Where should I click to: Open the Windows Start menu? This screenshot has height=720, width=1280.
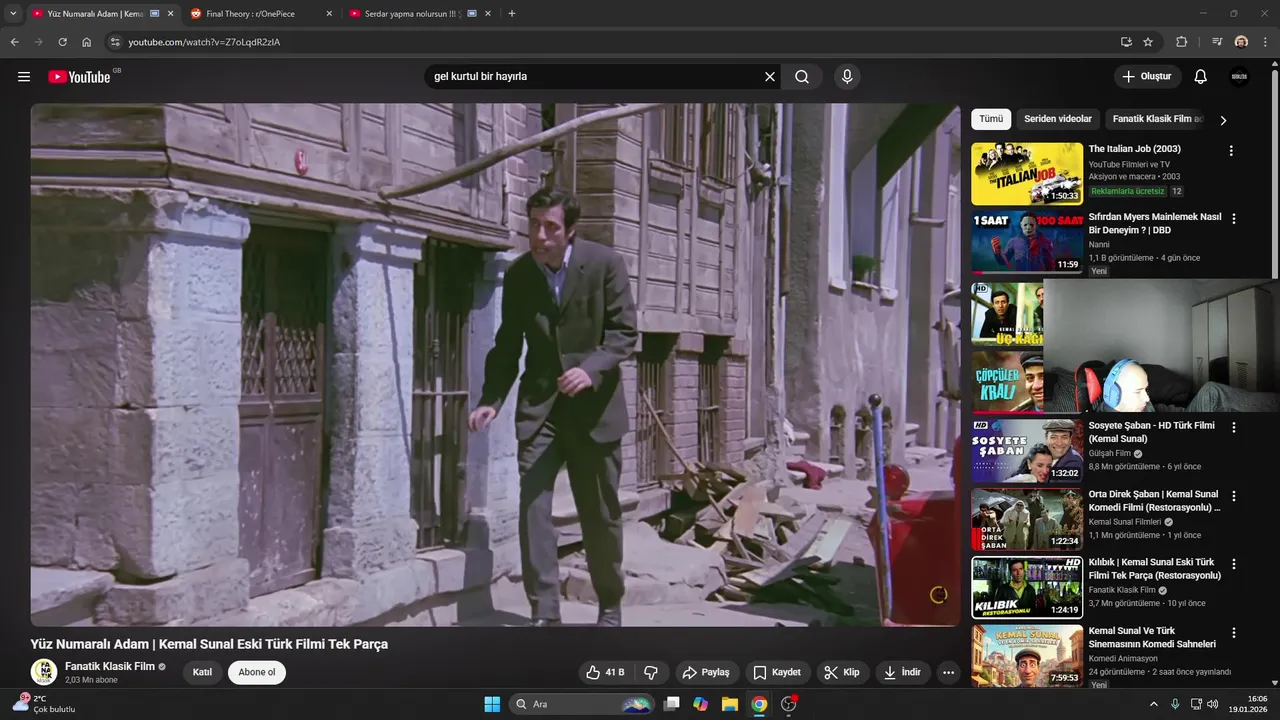click(x=492, y=704)
